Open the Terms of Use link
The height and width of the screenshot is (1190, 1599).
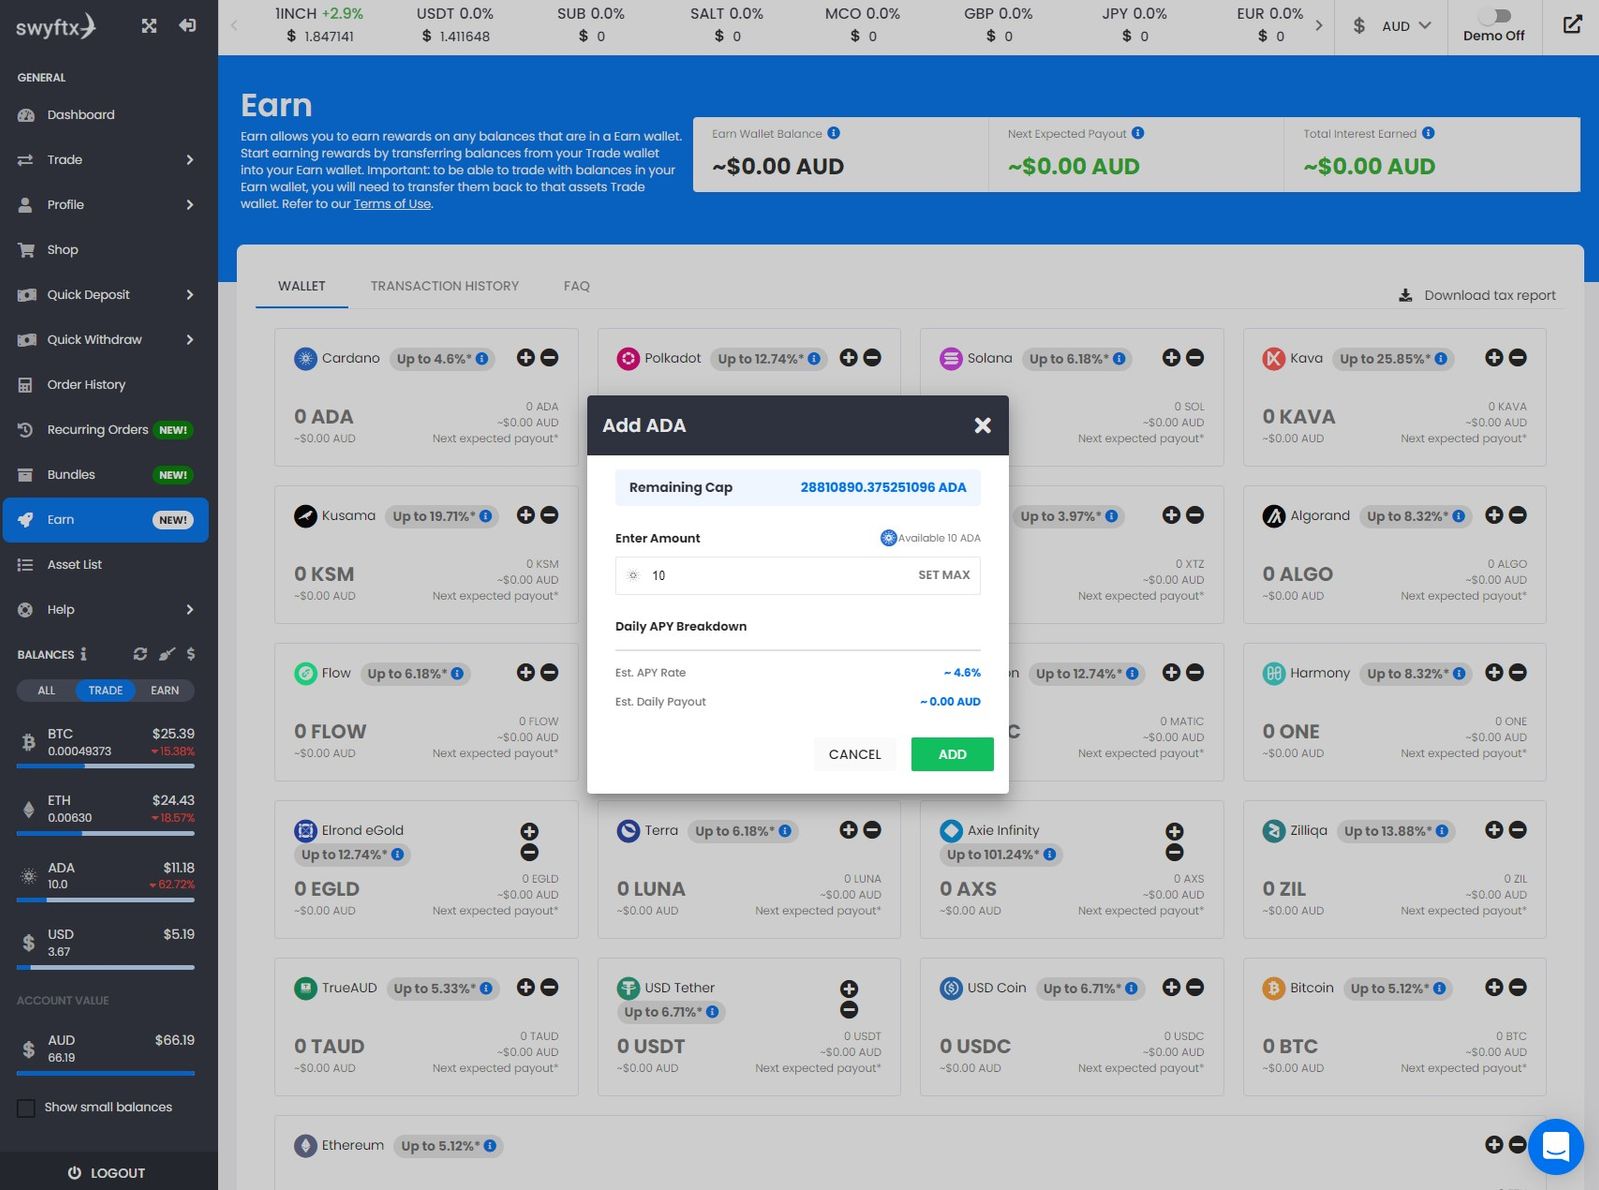tap(392, 204)
